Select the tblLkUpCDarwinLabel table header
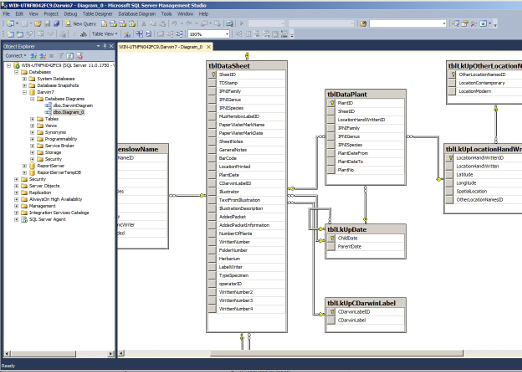The width and height of the screenshot is (522, 372). 365,303
